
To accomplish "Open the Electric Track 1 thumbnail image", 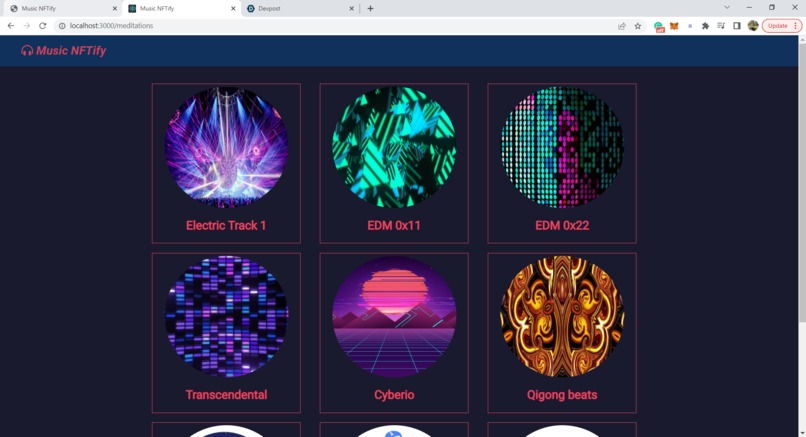I will click(x=226, y=148).
